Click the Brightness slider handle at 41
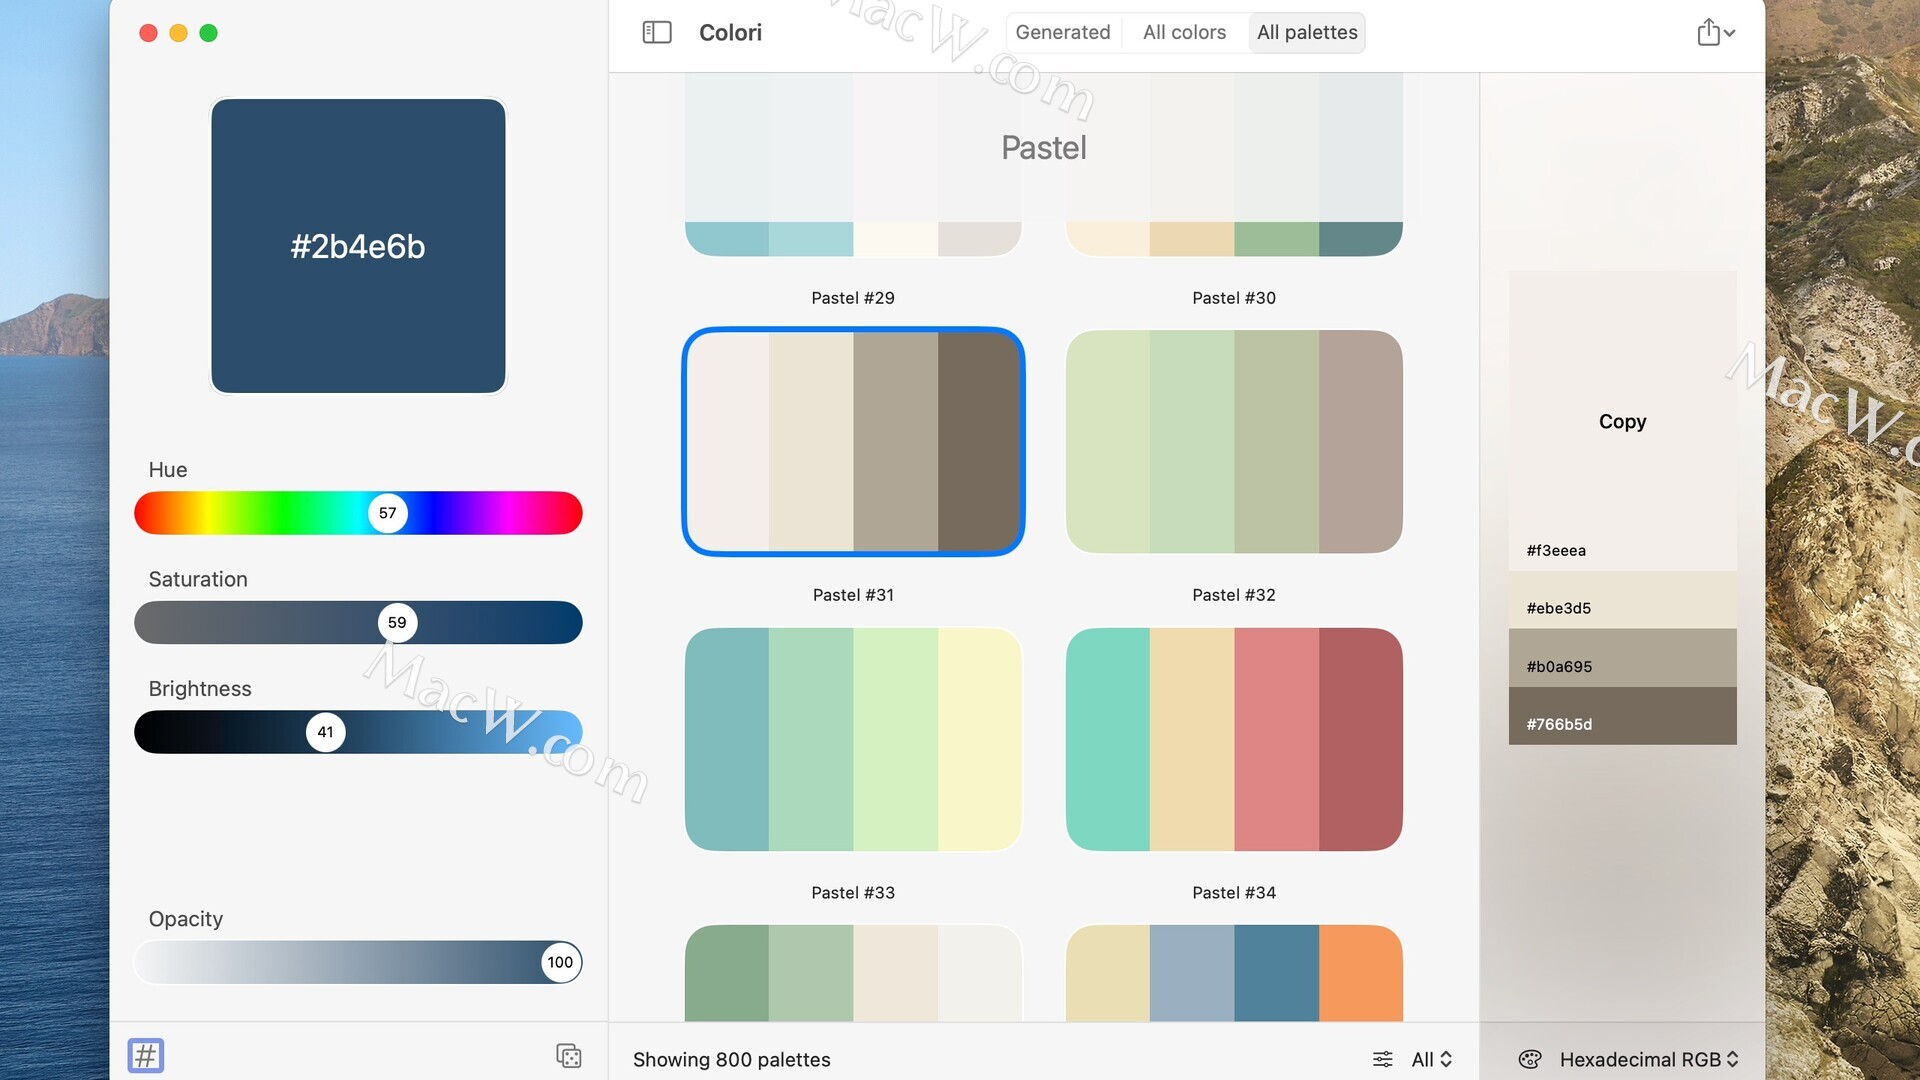 pyautogui.click(x=326, y=732)
